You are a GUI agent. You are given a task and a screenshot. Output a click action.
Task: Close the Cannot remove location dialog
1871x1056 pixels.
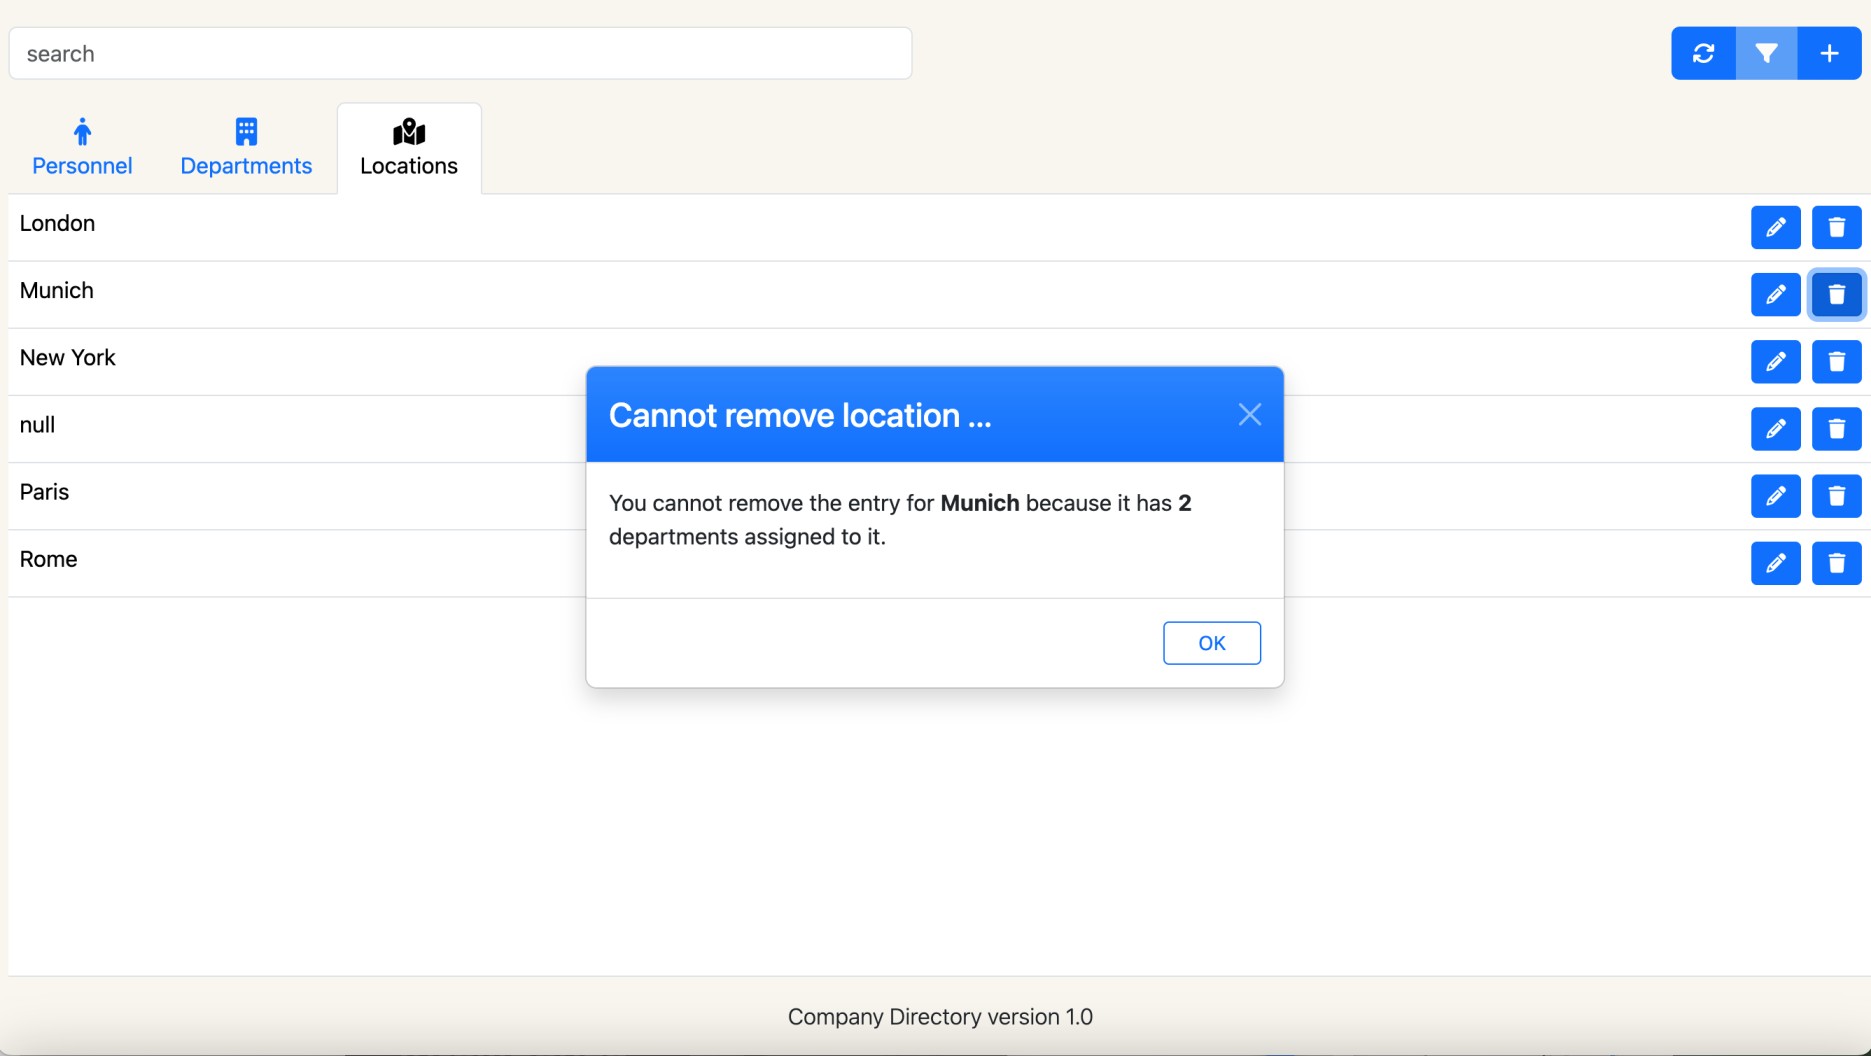click(1249, 415)
